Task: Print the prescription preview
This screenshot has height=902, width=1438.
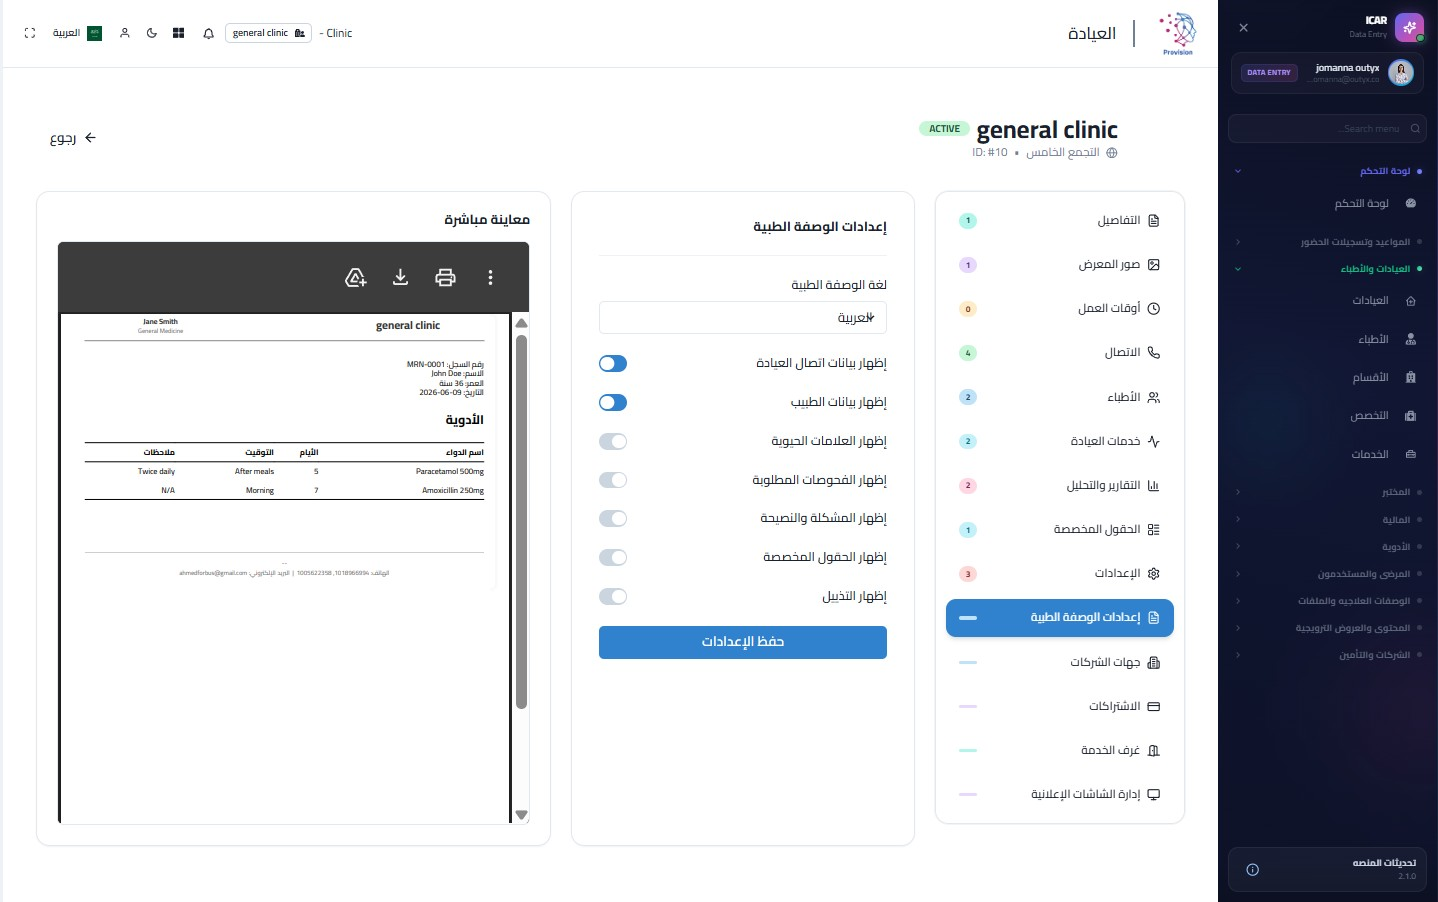Action: (445, 278)
